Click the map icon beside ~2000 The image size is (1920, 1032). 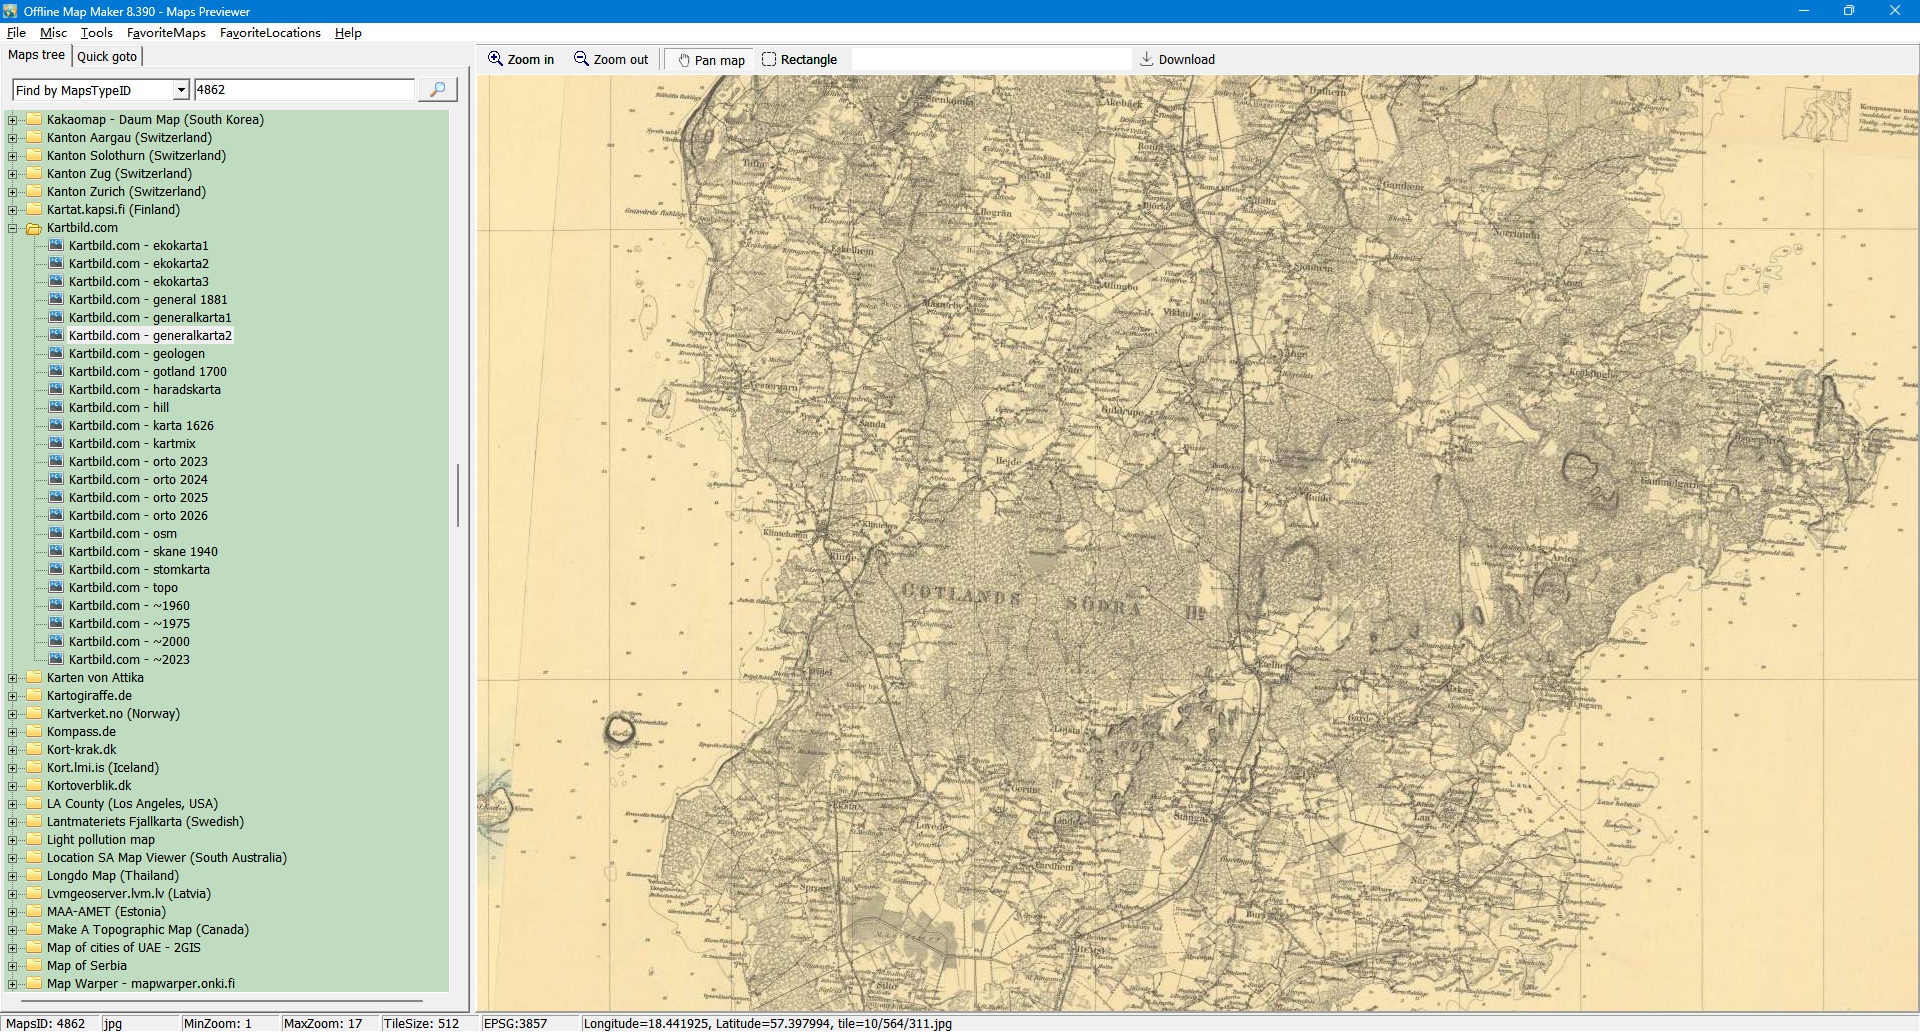[56, 641]
